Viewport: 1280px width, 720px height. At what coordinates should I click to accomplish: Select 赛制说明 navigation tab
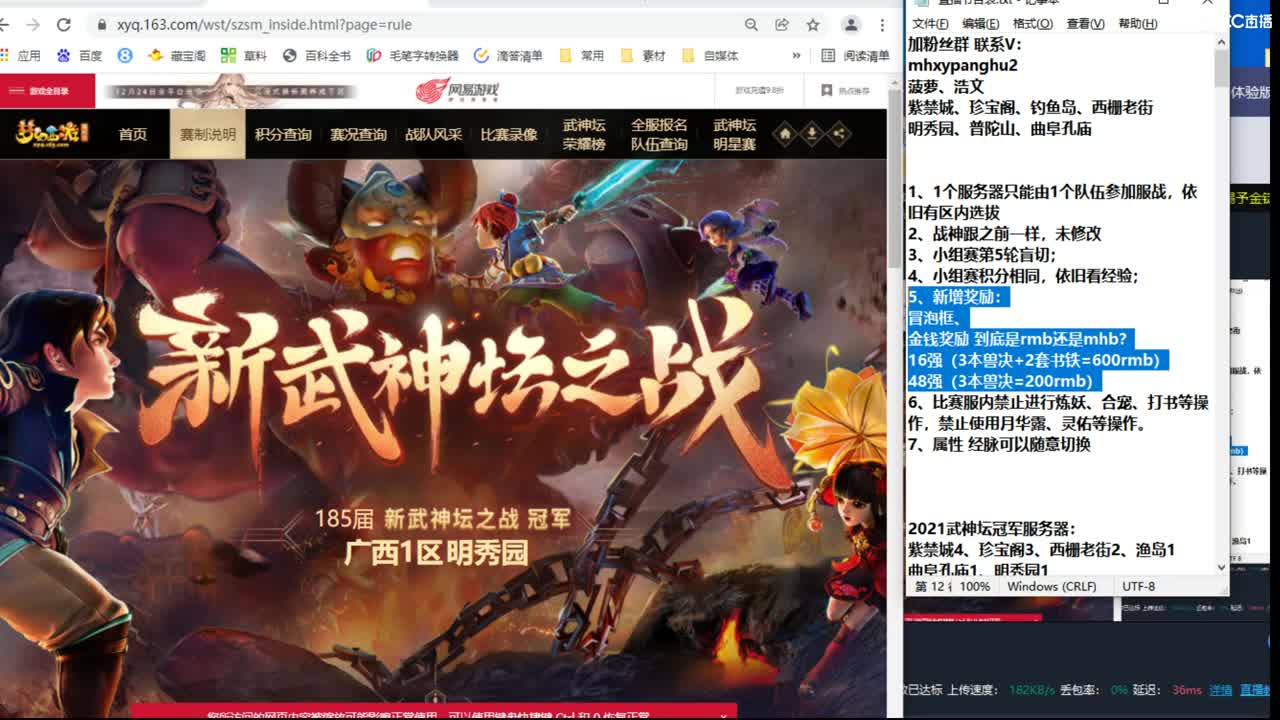point(208,134)
